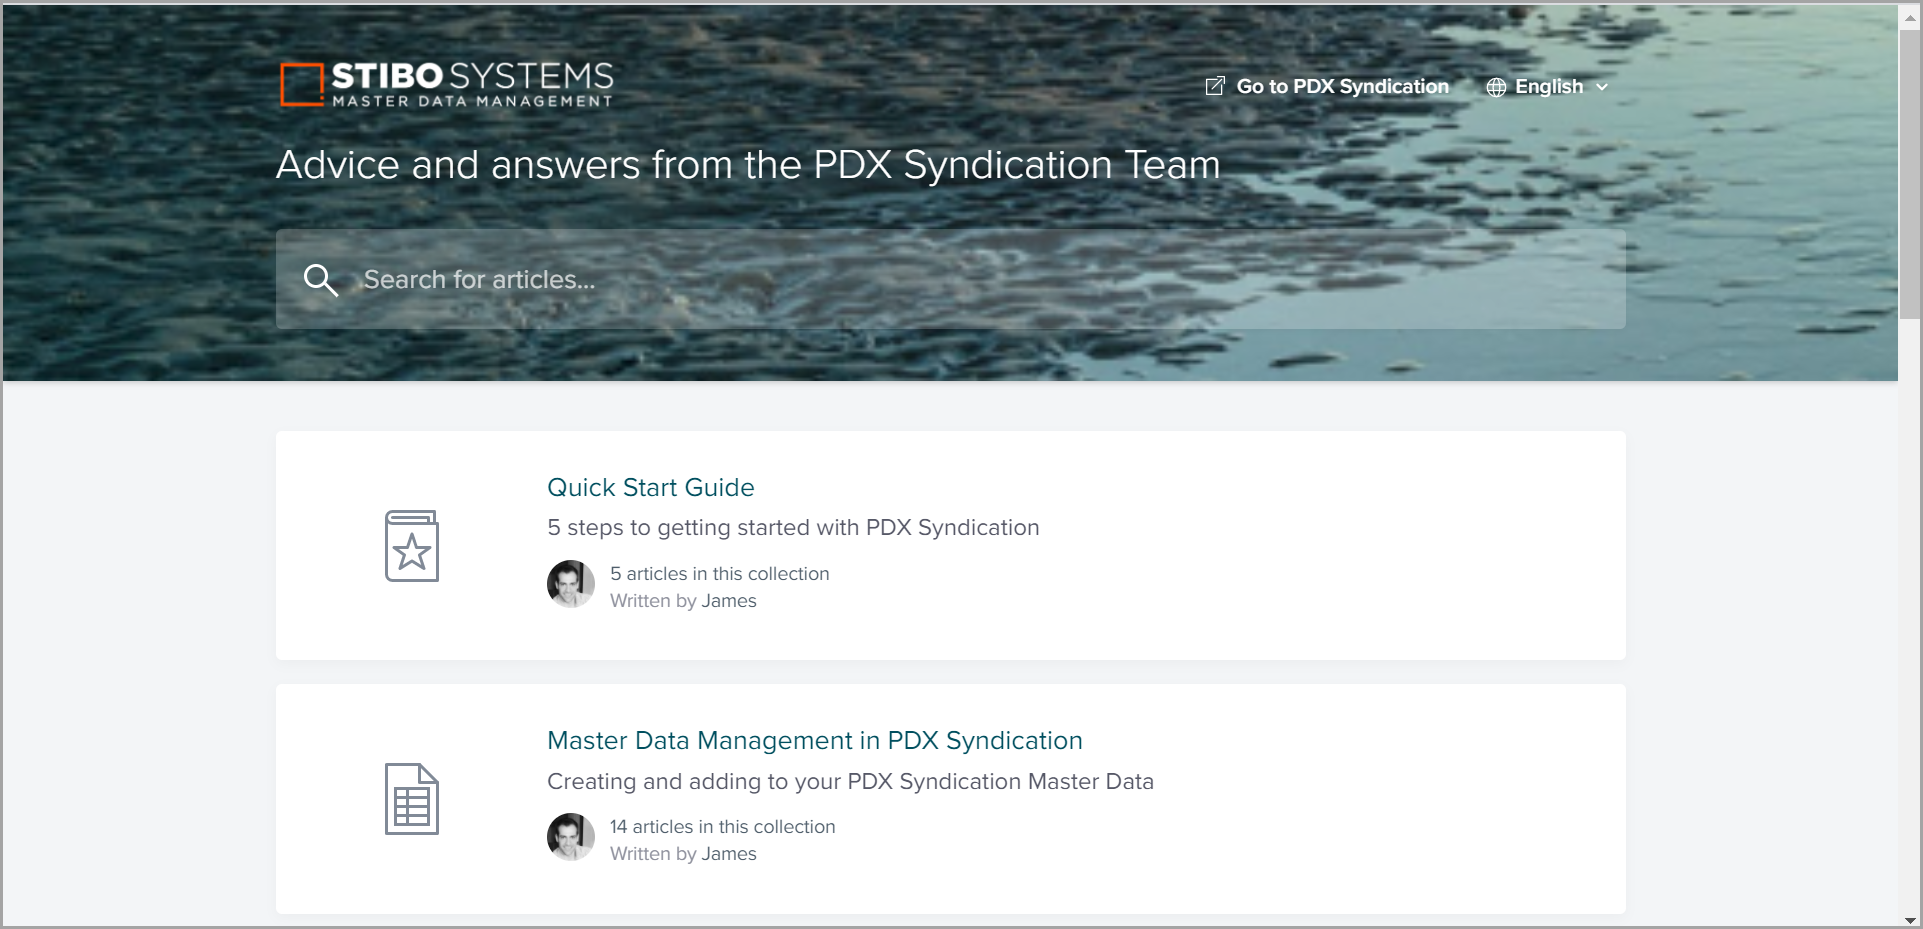Click James's avatar in Master Data Management card

click(571, 837)
